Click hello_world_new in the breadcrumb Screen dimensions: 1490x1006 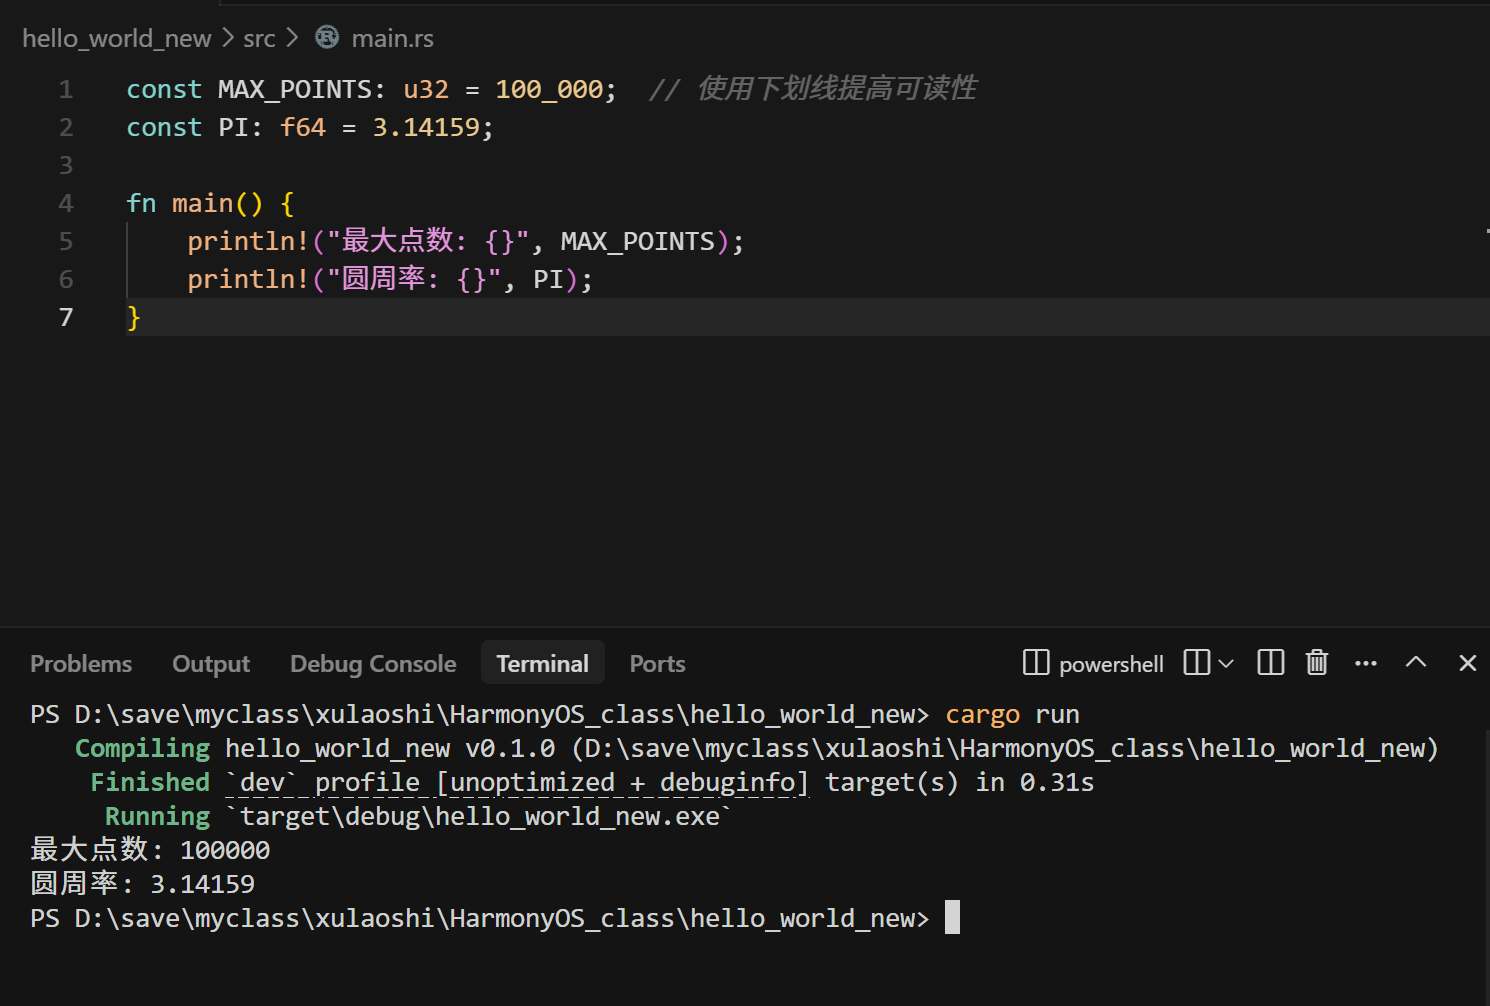(117, 39)
